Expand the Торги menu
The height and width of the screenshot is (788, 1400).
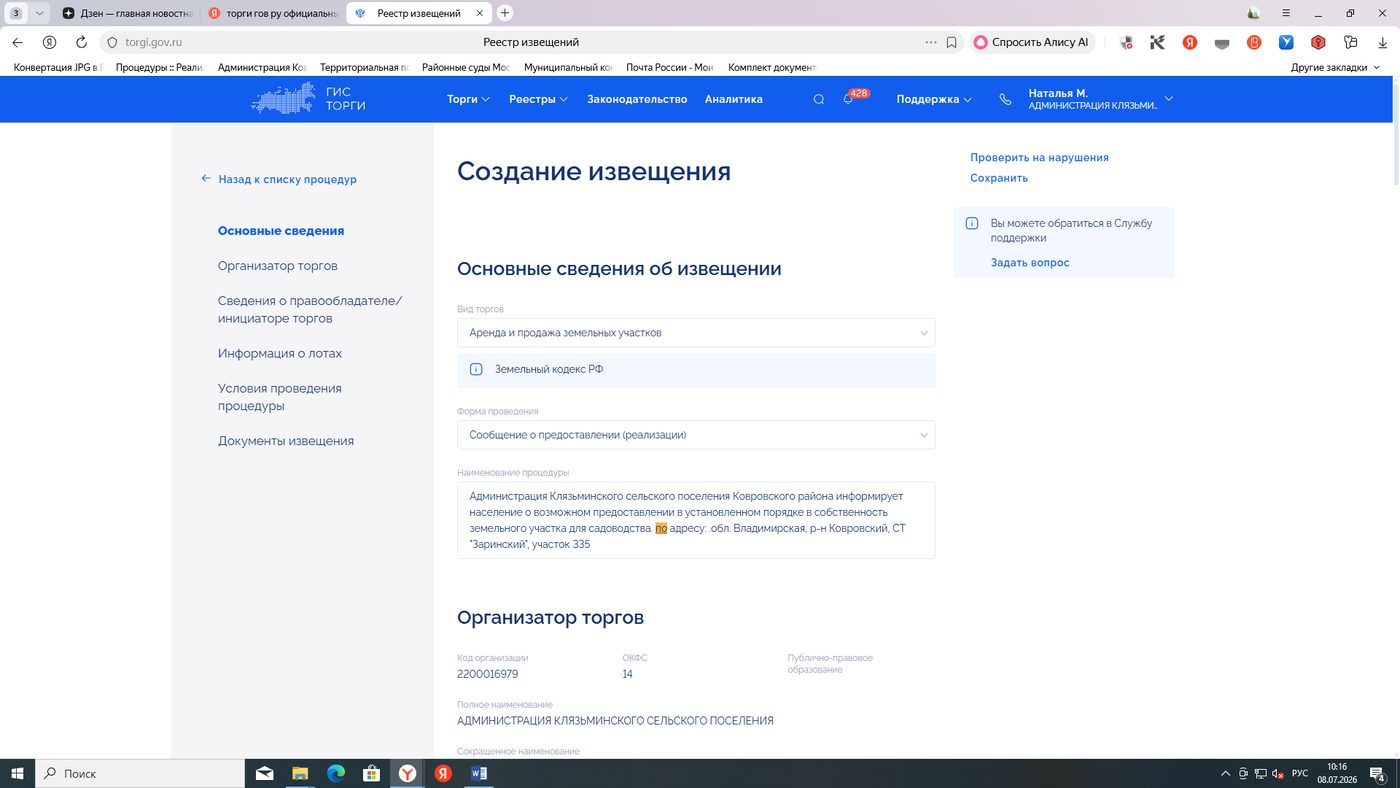pos(468,99)
